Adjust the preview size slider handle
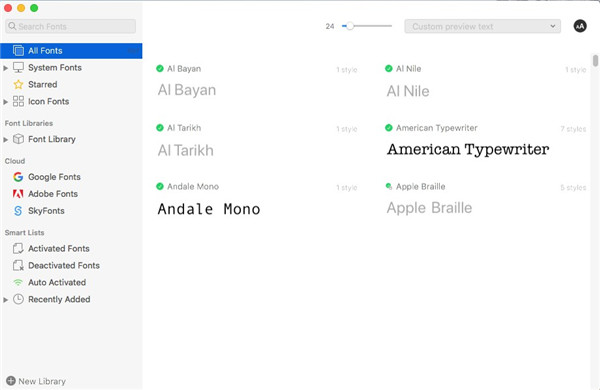 point(350,26)
